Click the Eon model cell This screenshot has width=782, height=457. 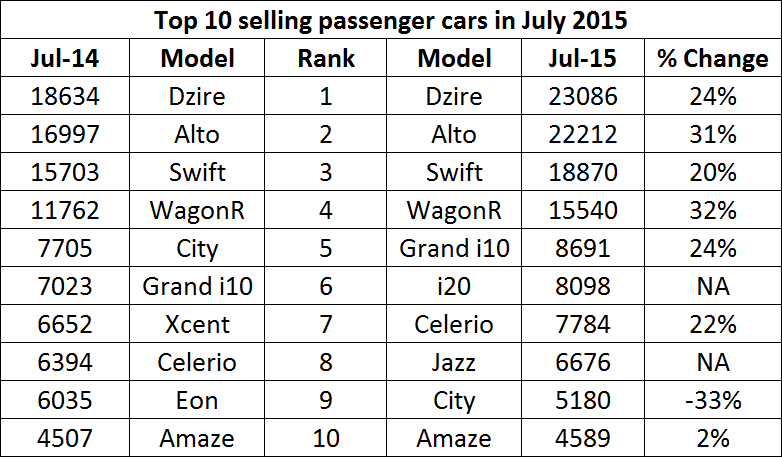tap(197, 400)
